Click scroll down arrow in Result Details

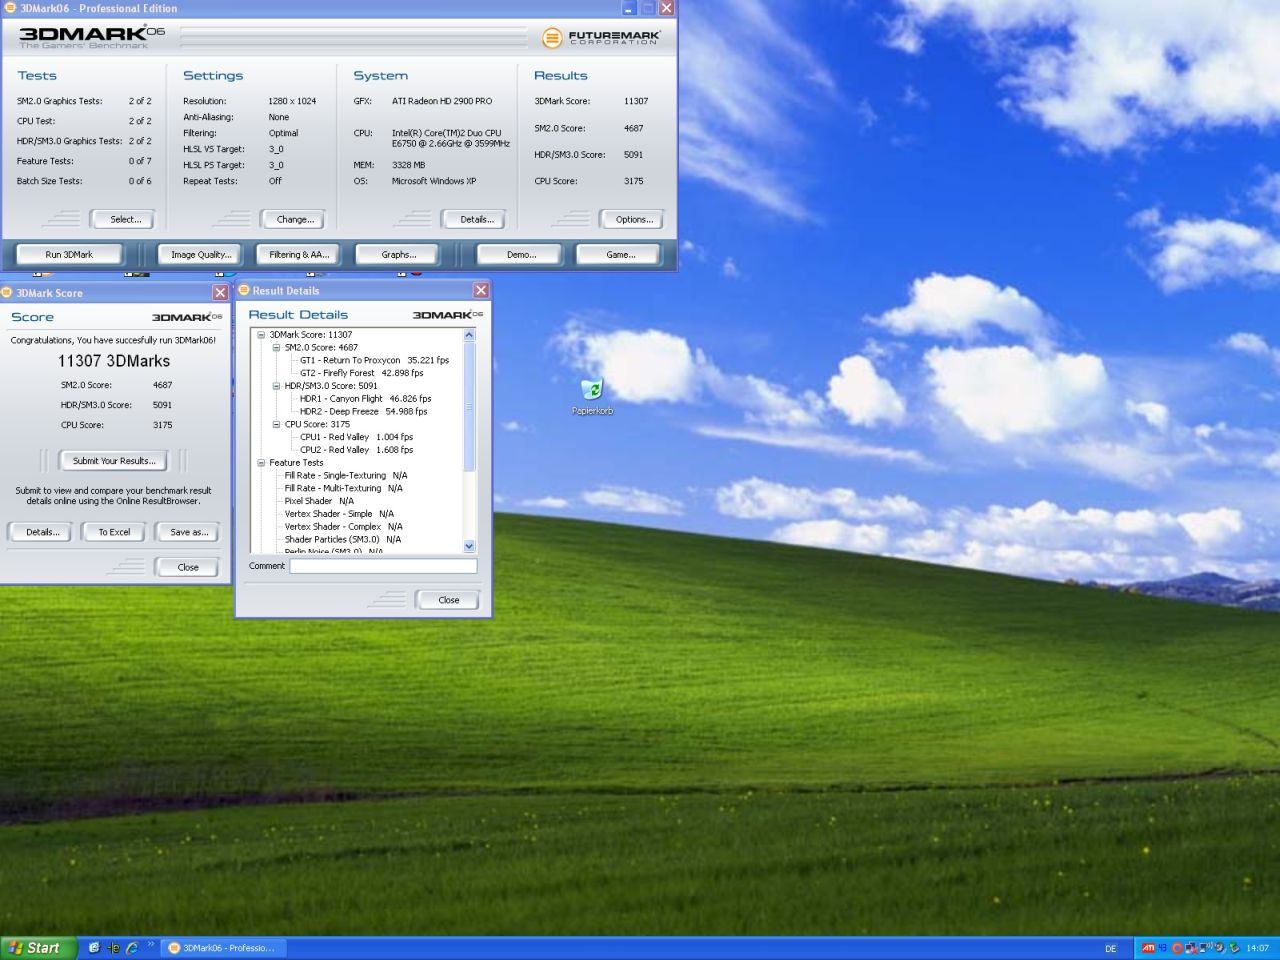[x=469, y=546]
